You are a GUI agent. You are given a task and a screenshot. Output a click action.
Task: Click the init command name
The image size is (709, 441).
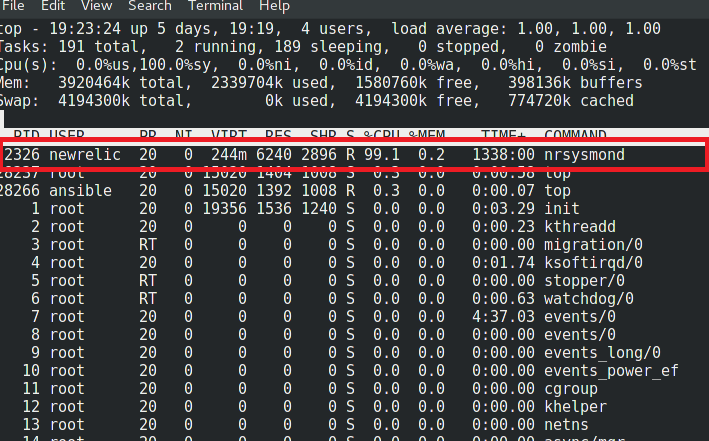(x=562, y=209)
